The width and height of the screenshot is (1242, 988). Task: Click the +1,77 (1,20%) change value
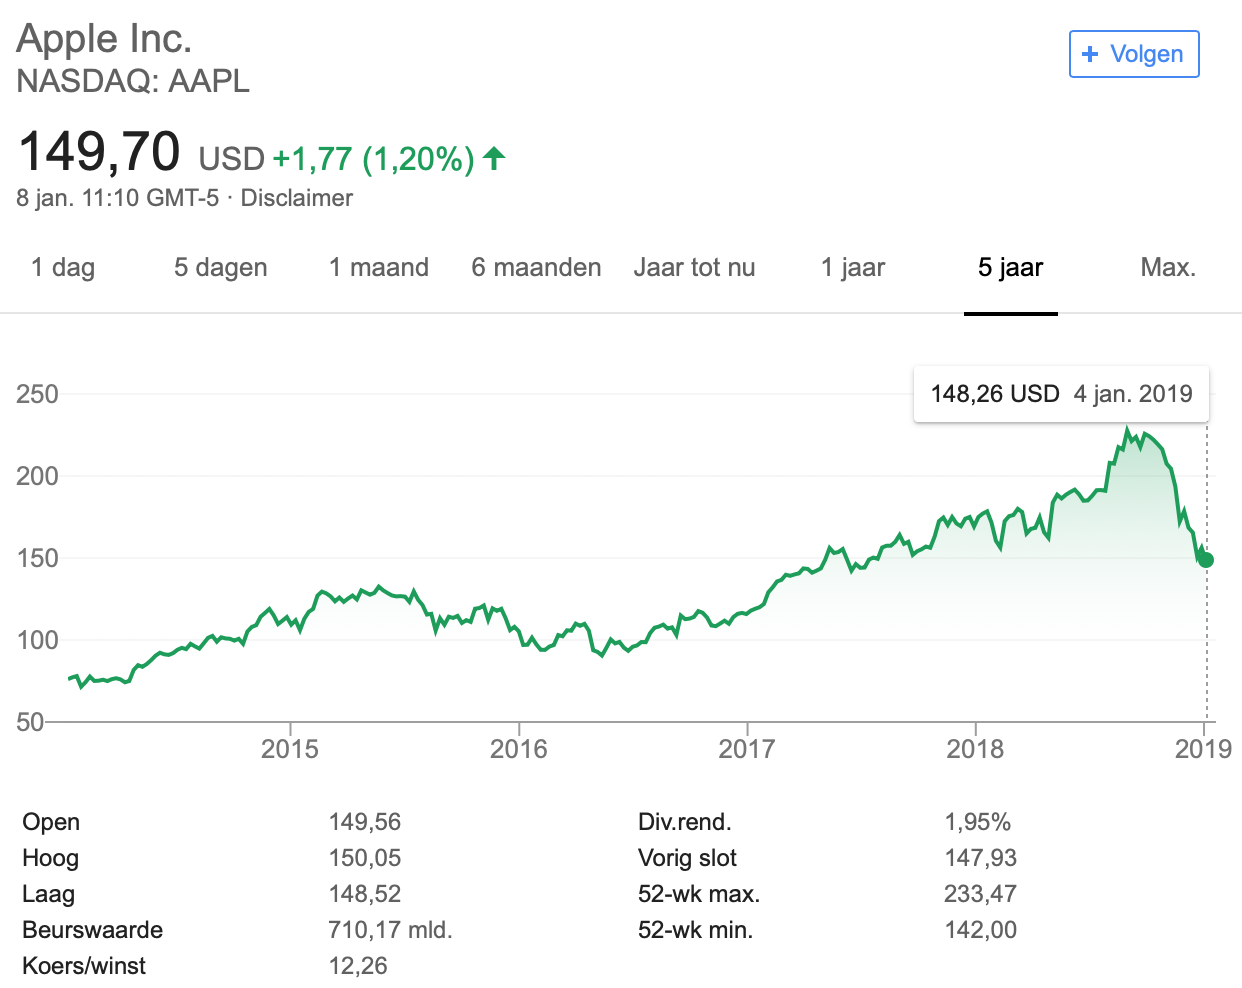[373, 159]
